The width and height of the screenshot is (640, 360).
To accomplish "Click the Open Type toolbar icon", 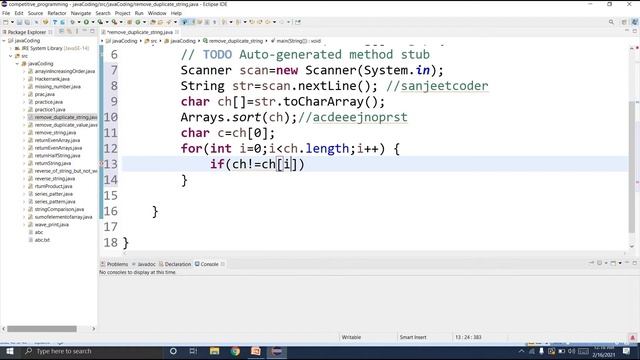I will (153, 22).
